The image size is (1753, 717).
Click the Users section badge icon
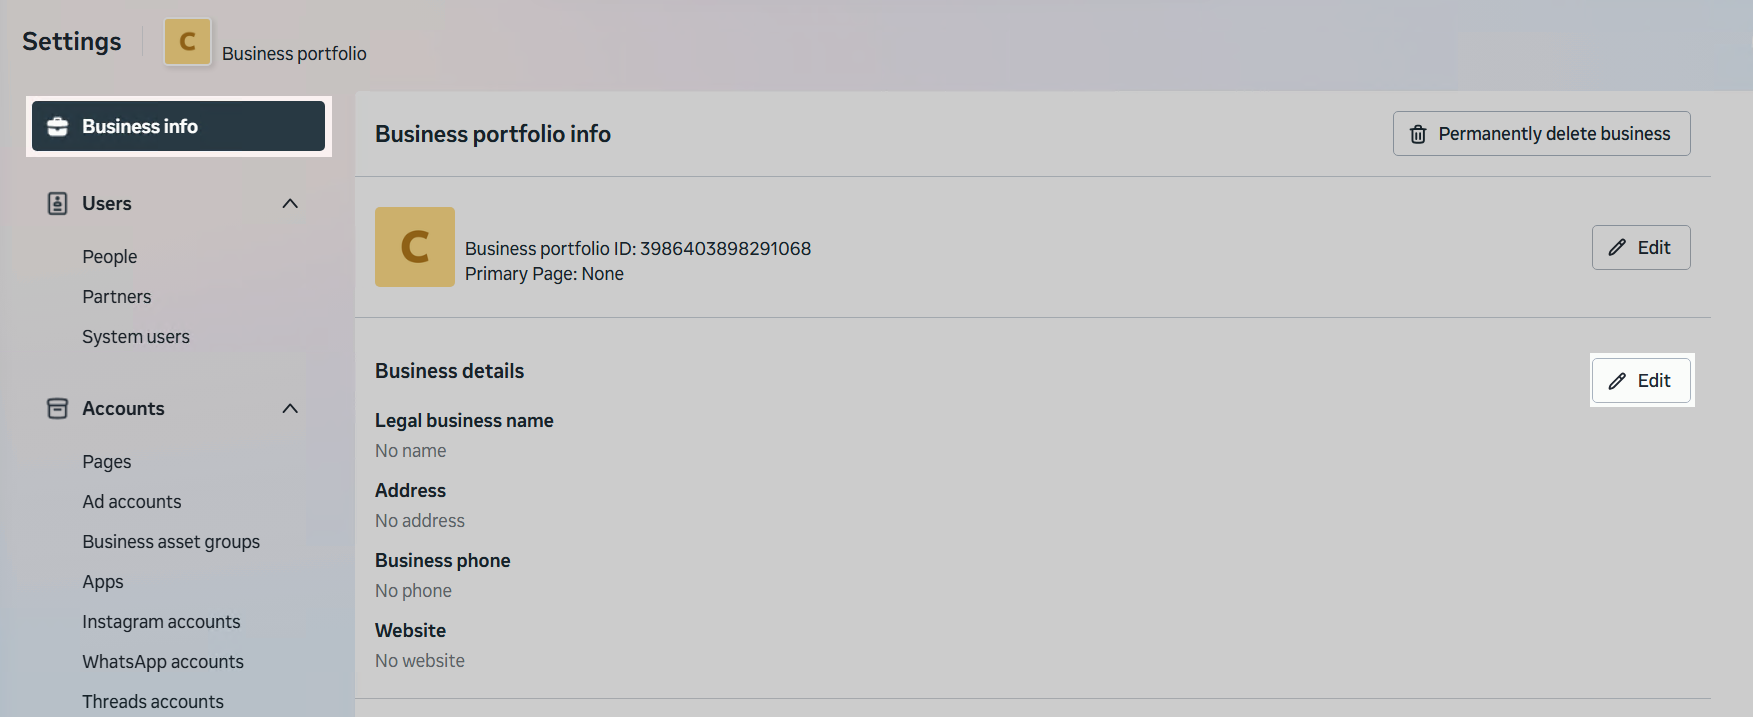click(58, 204)
